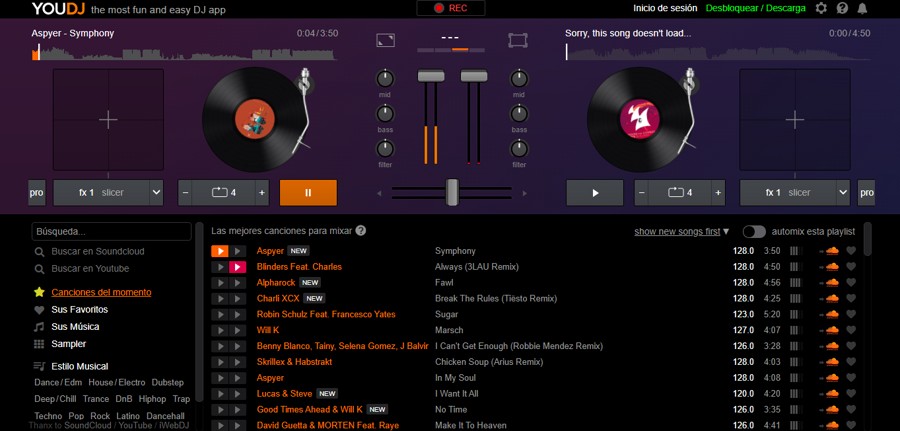Image resolution: width=900 pixels, height=431 pixels.
Task: Open SoundCloud icon for Fawl
Action: (830, 282)
